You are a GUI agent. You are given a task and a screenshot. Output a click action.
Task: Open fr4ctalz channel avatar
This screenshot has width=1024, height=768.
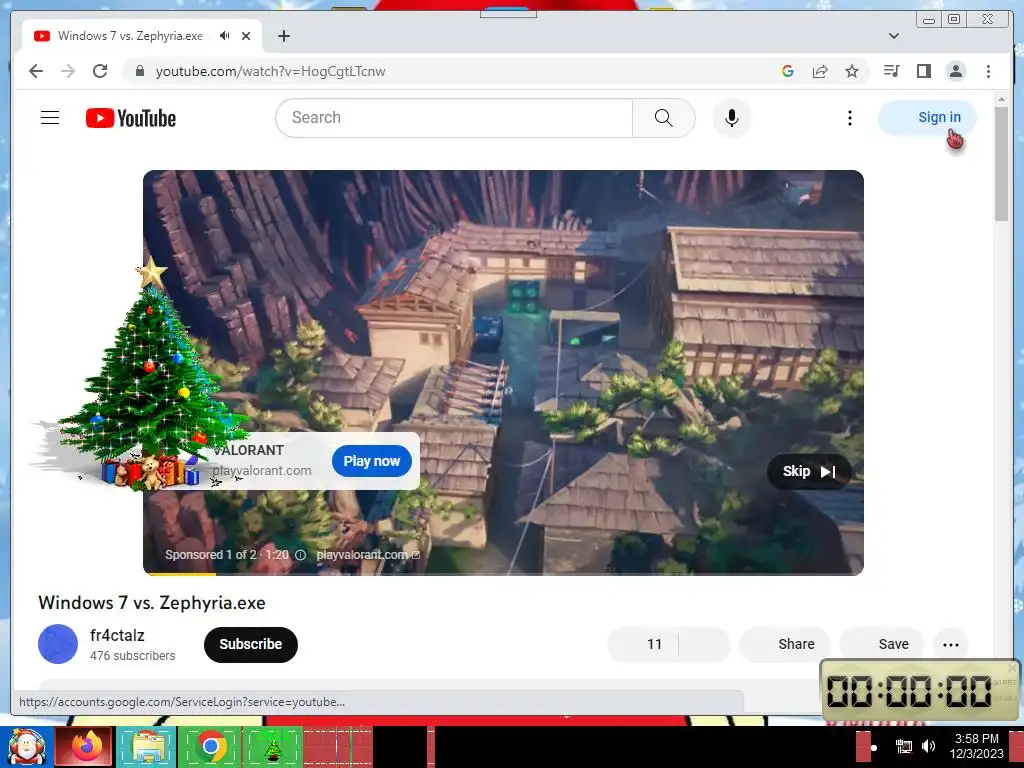pos(57,644)
